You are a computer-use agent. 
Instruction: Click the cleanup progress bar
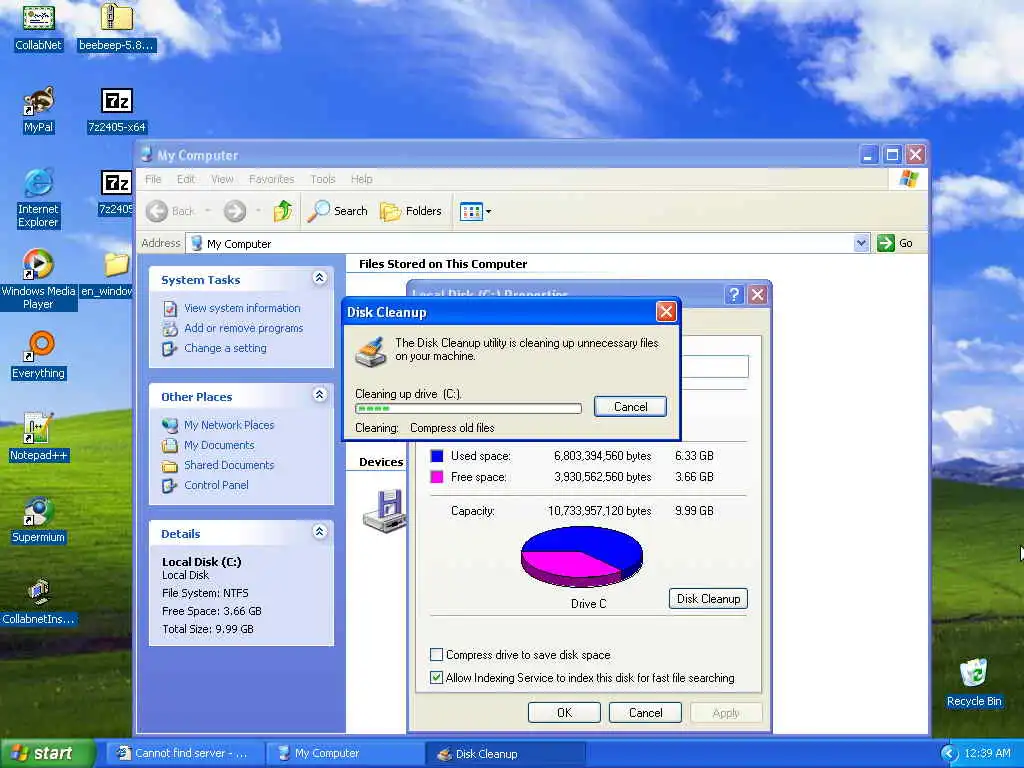coord(468,408)
